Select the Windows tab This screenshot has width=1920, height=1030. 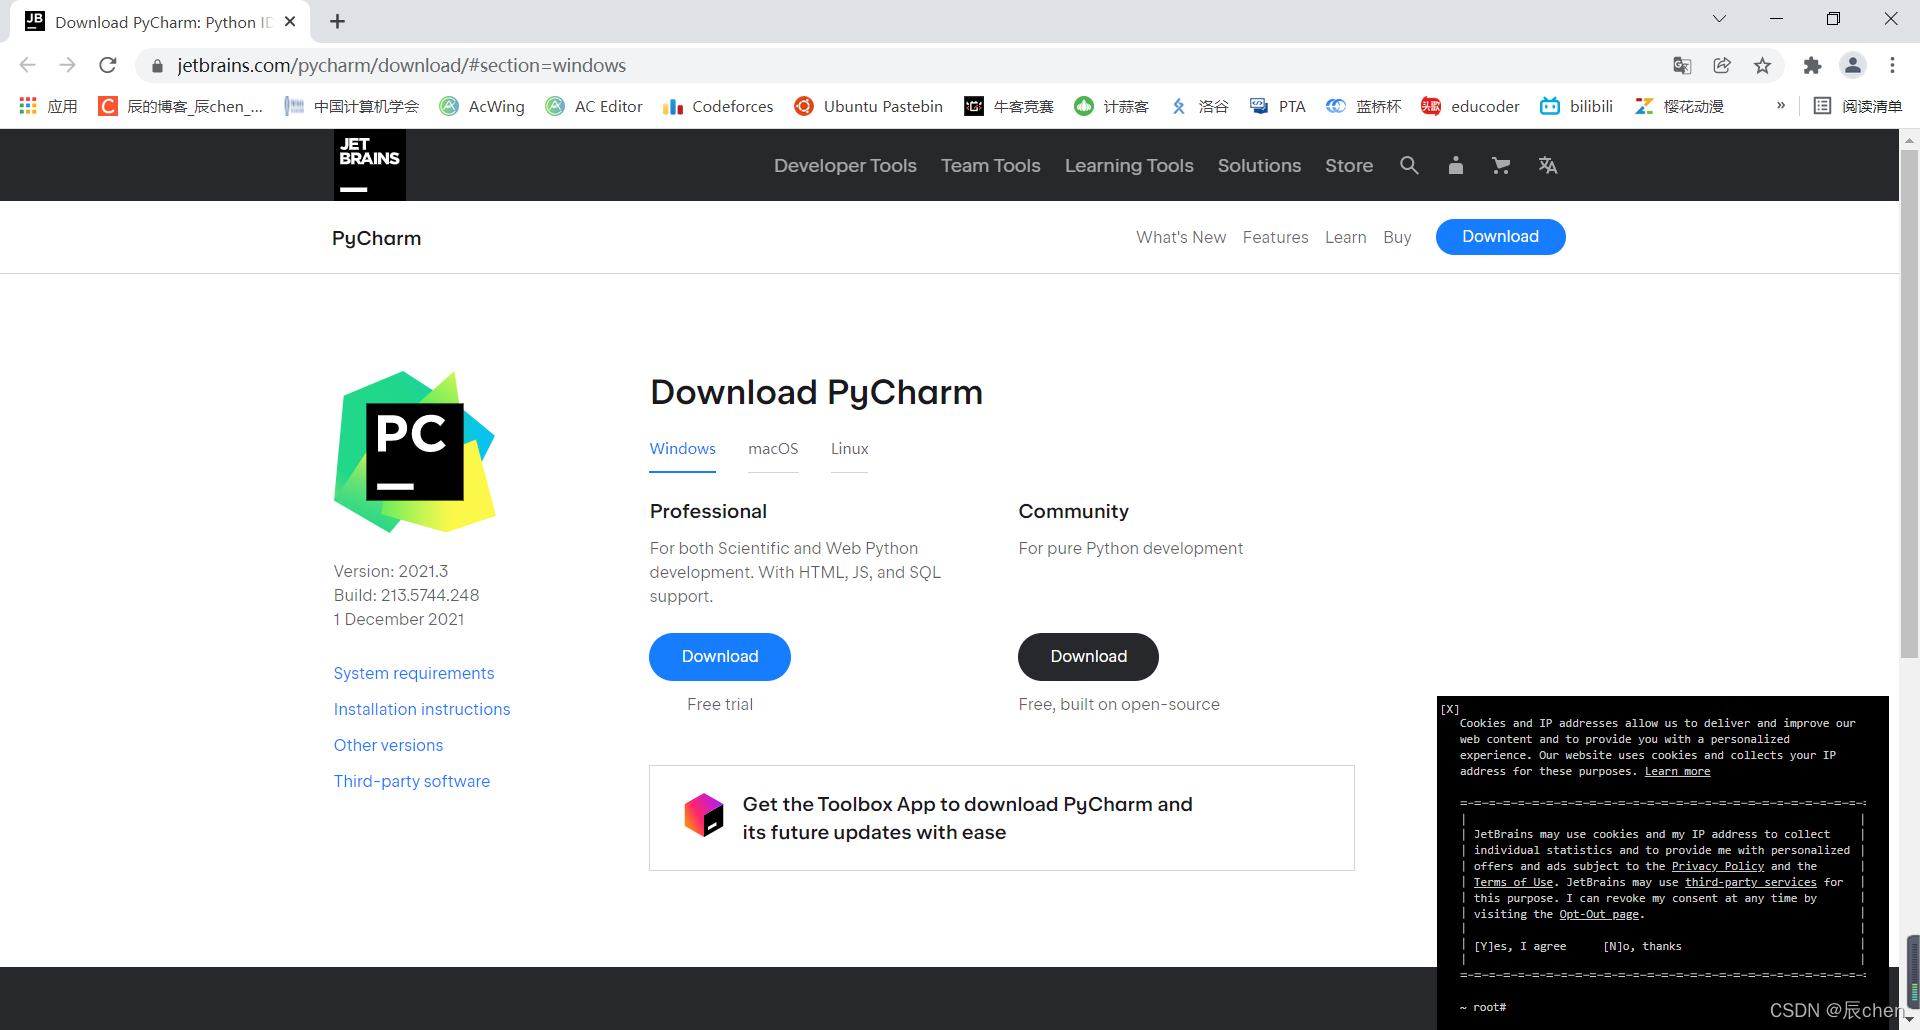pyautogui.click(x=683, y=449)
